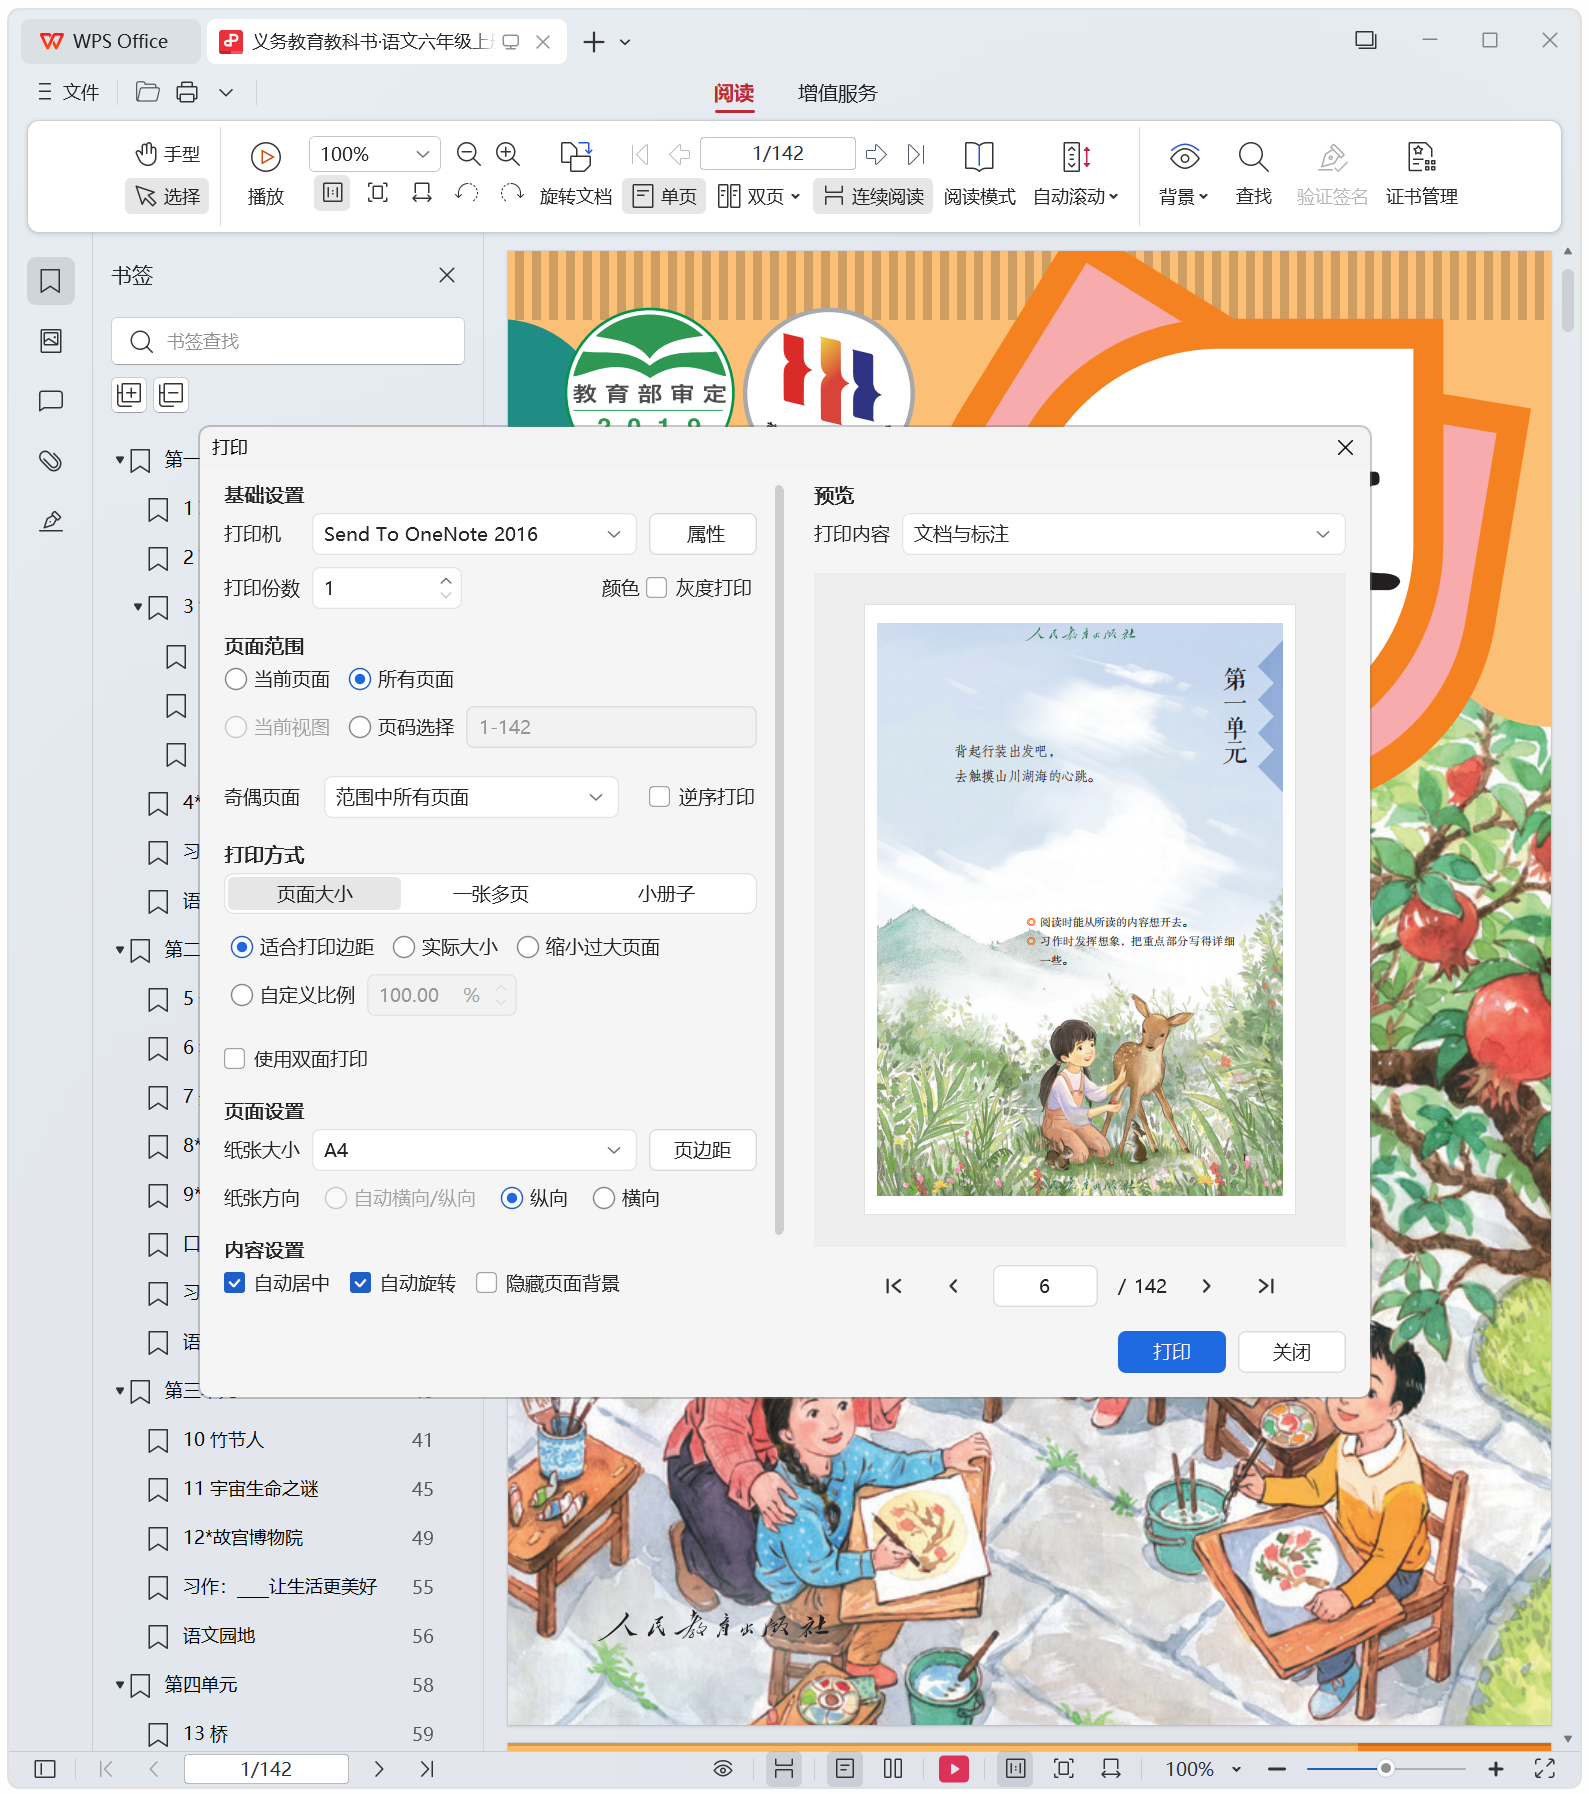Image resolution: width=1589 pixels, height=1794 pixels.
Task: Open the double-page view dropdown
Action: (x=759, y=196)
